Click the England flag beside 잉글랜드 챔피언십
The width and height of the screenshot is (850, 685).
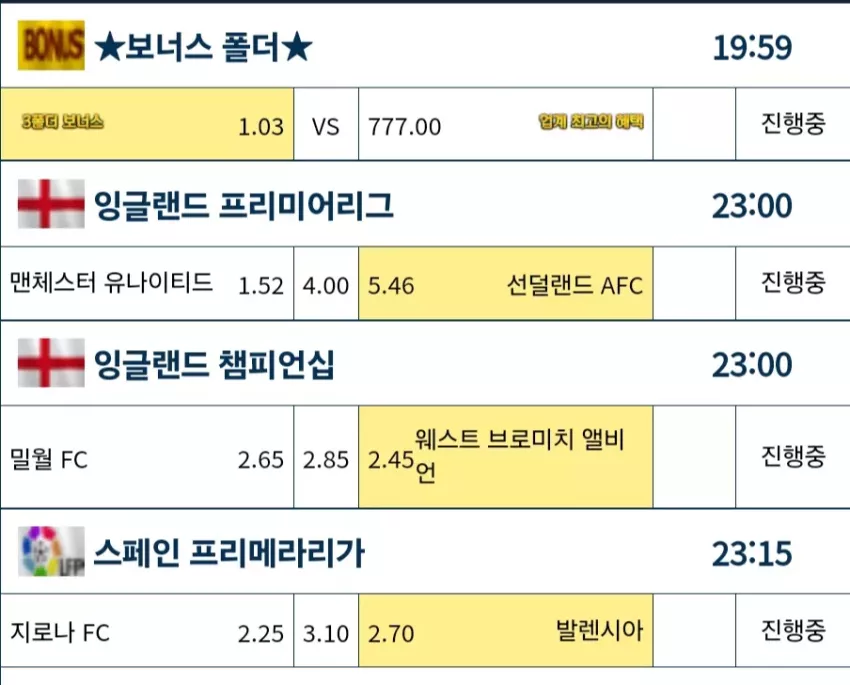tap(51, 363)
